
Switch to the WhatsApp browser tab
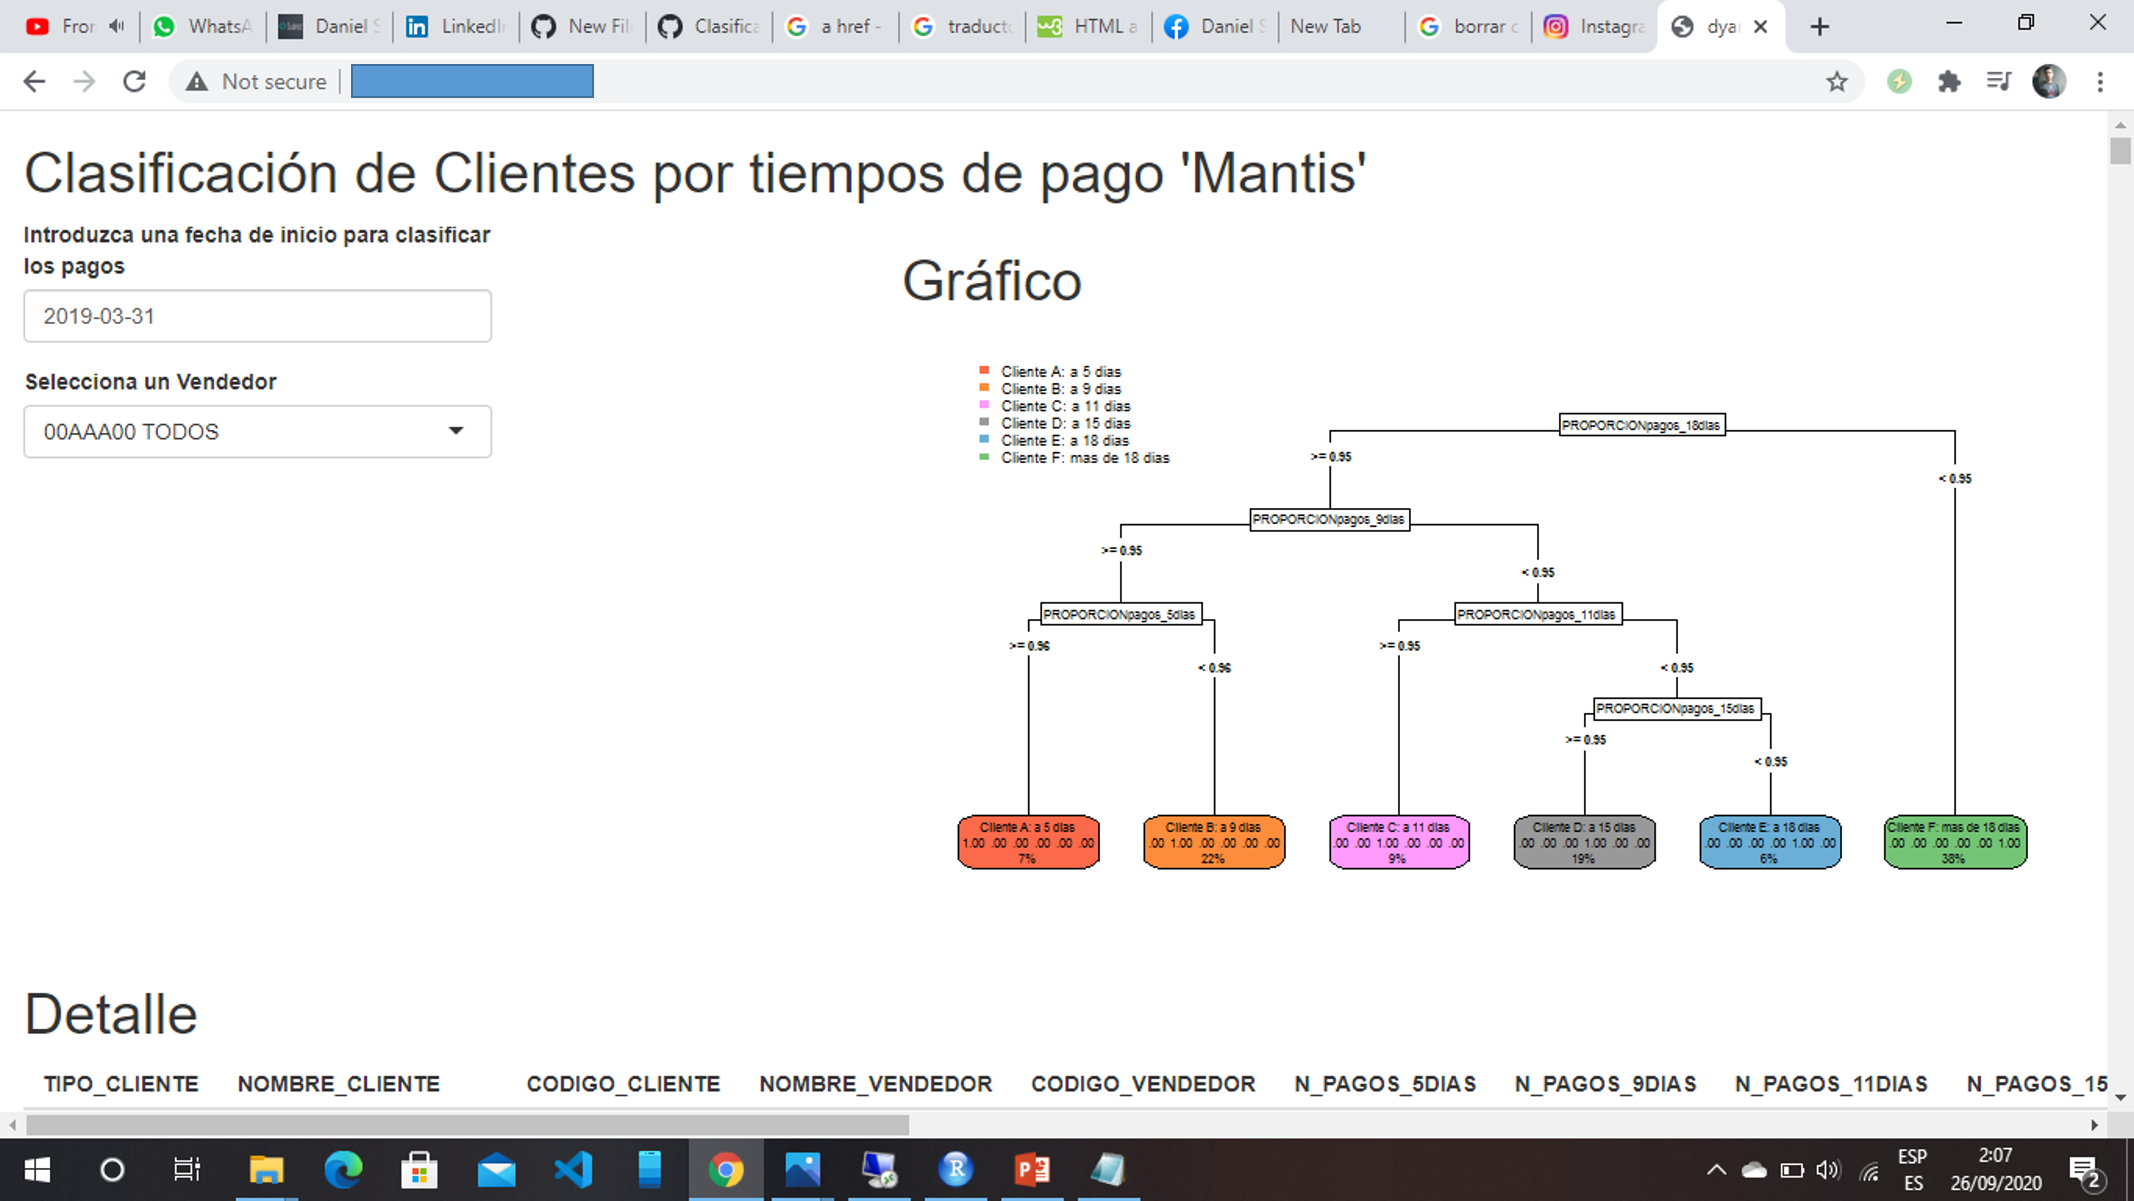pos(203,27)
